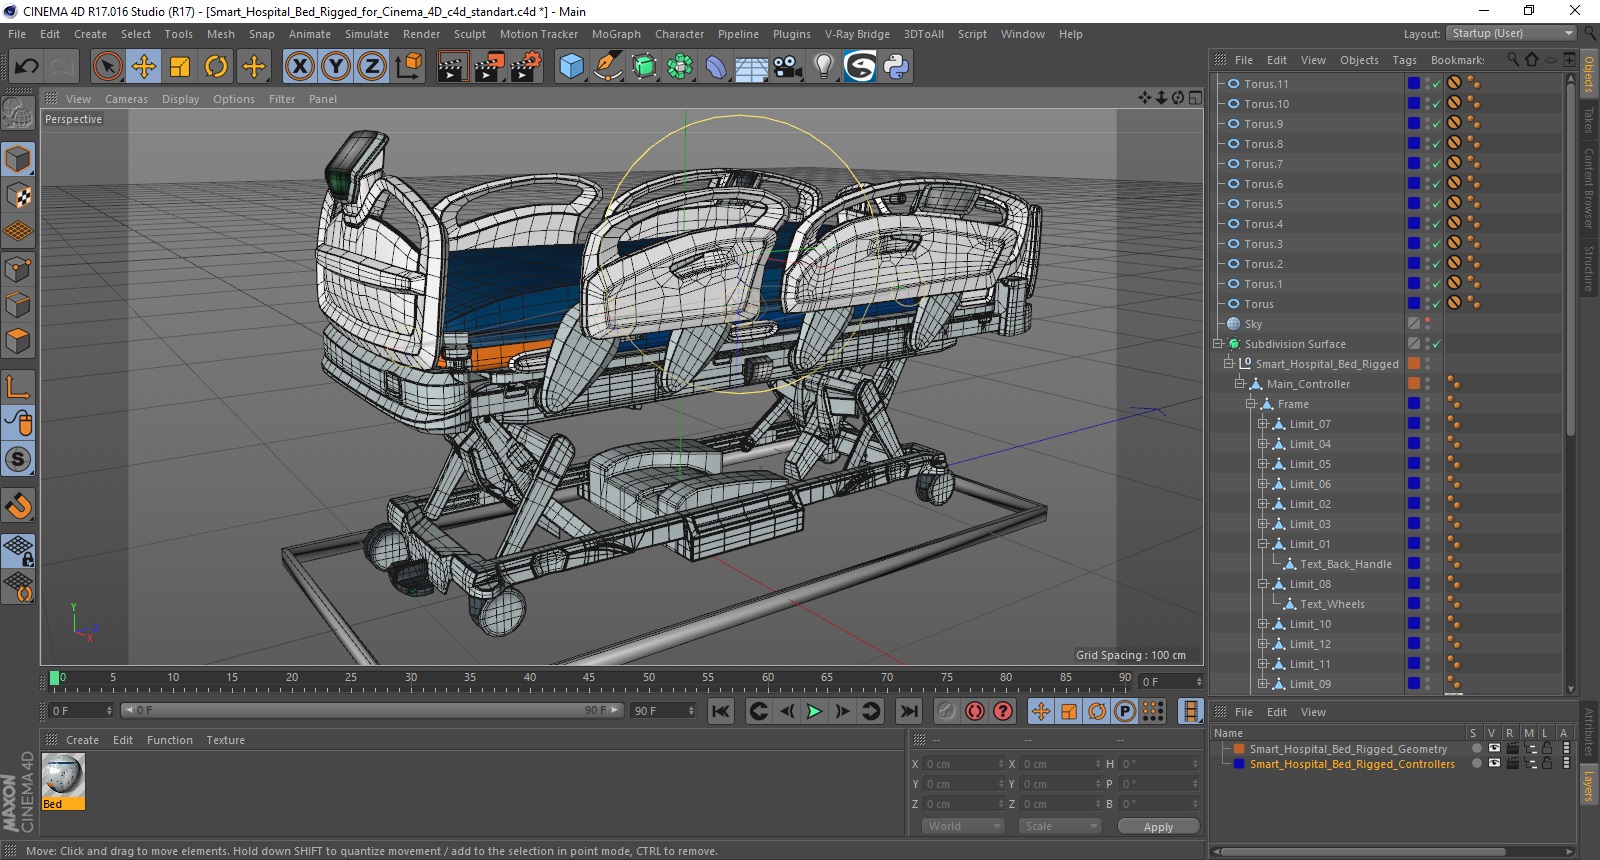The height and width of the screenshot is (860, 1600).
Task: Open the World coordinate dropdown
Action: point(962,826)
